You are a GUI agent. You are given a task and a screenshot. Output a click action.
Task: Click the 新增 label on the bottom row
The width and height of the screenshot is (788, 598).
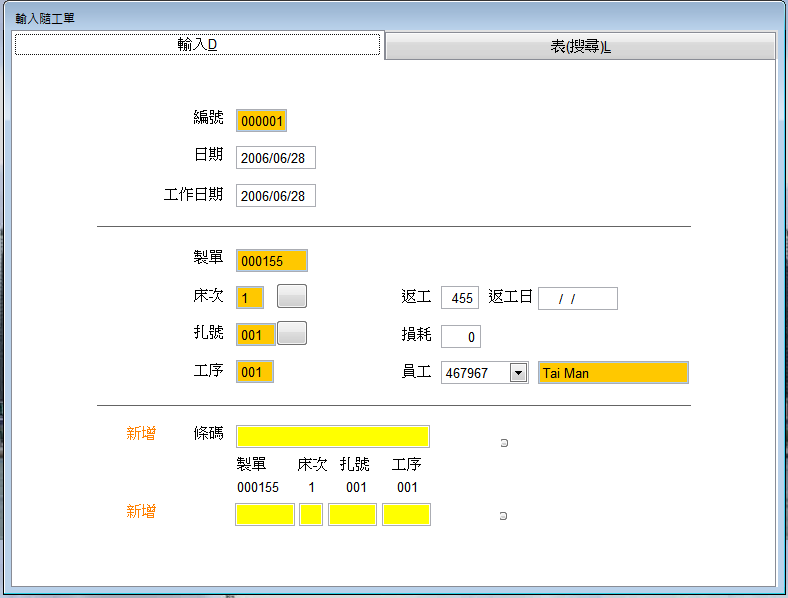(x=141, y=512)
